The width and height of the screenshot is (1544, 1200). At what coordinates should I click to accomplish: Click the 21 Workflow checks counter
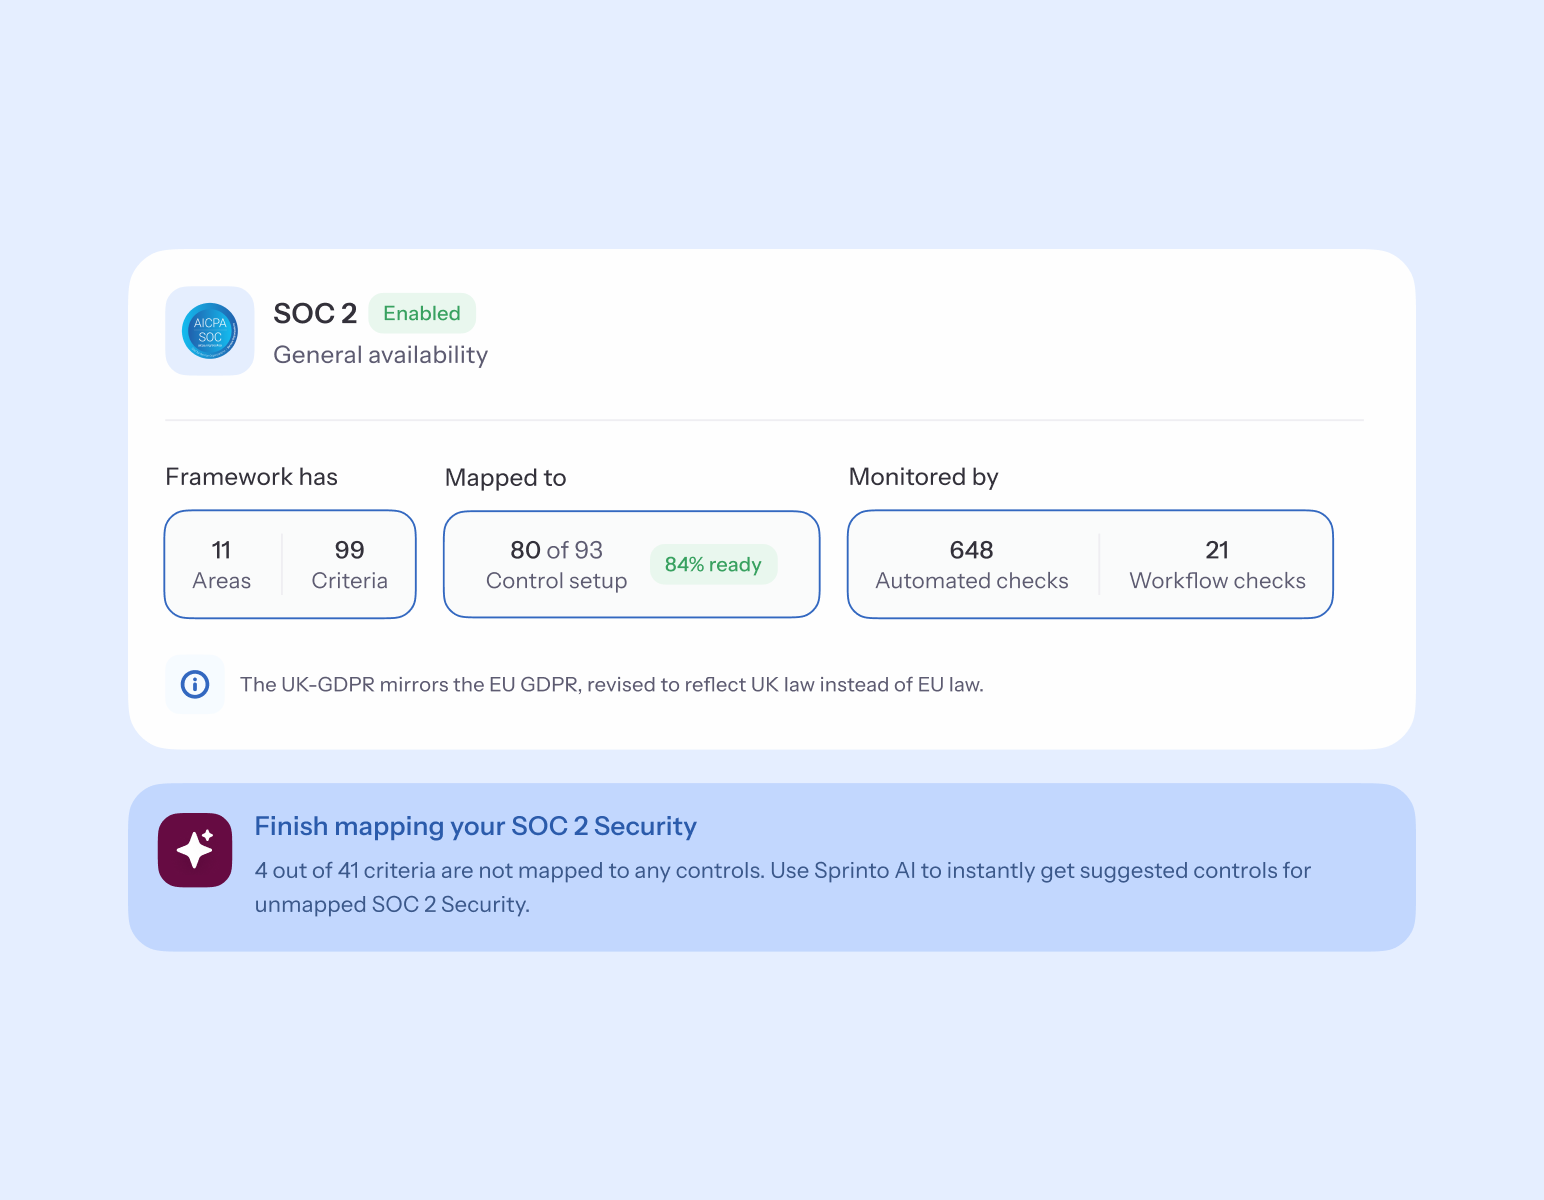(x=1217, y=564)
